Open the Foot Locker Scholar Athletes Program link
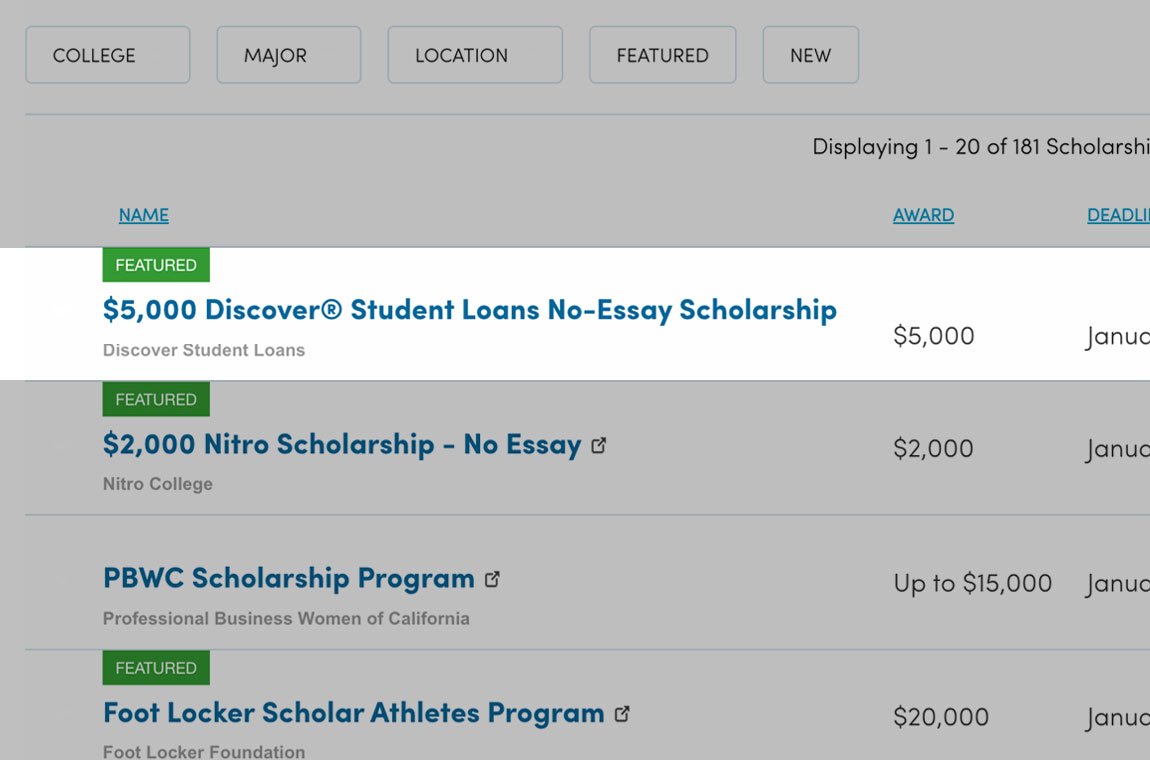 point(353,713)
